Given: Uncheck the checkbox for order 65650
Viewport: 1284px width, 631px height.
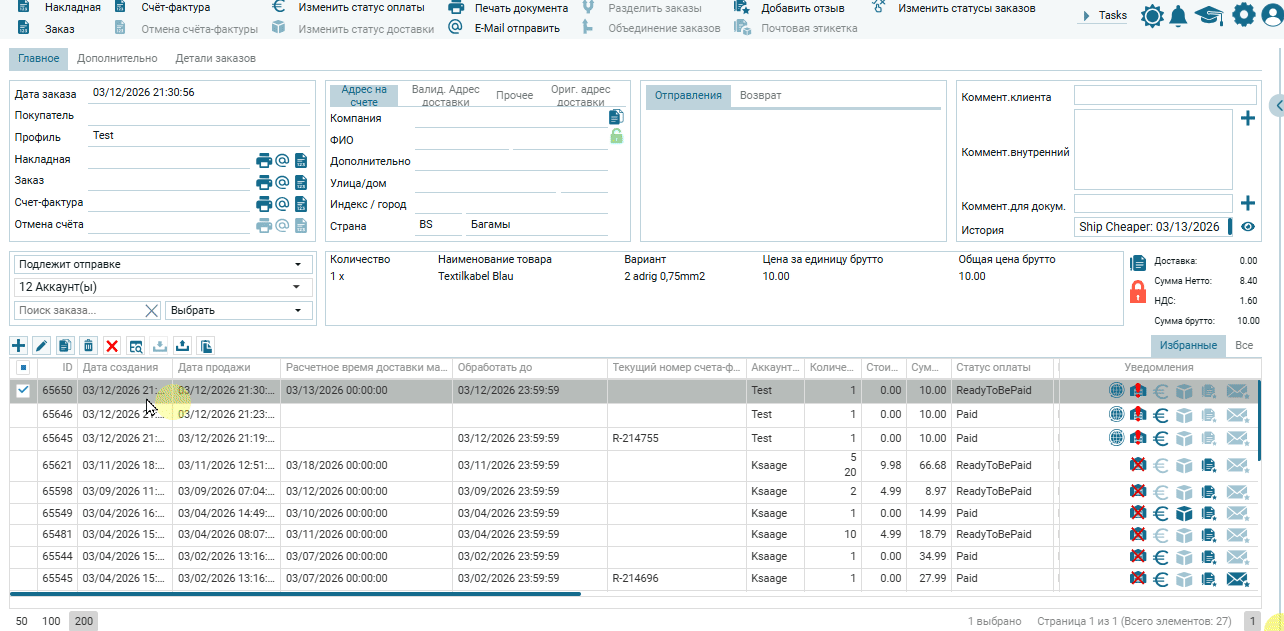Looking at the screenshot, I should [23, 391].
